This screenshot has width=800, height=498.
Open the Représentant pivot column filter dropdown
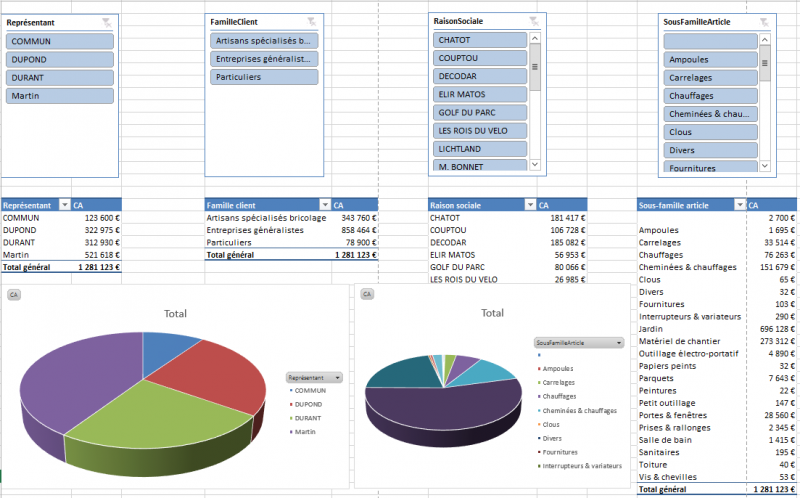64,205
